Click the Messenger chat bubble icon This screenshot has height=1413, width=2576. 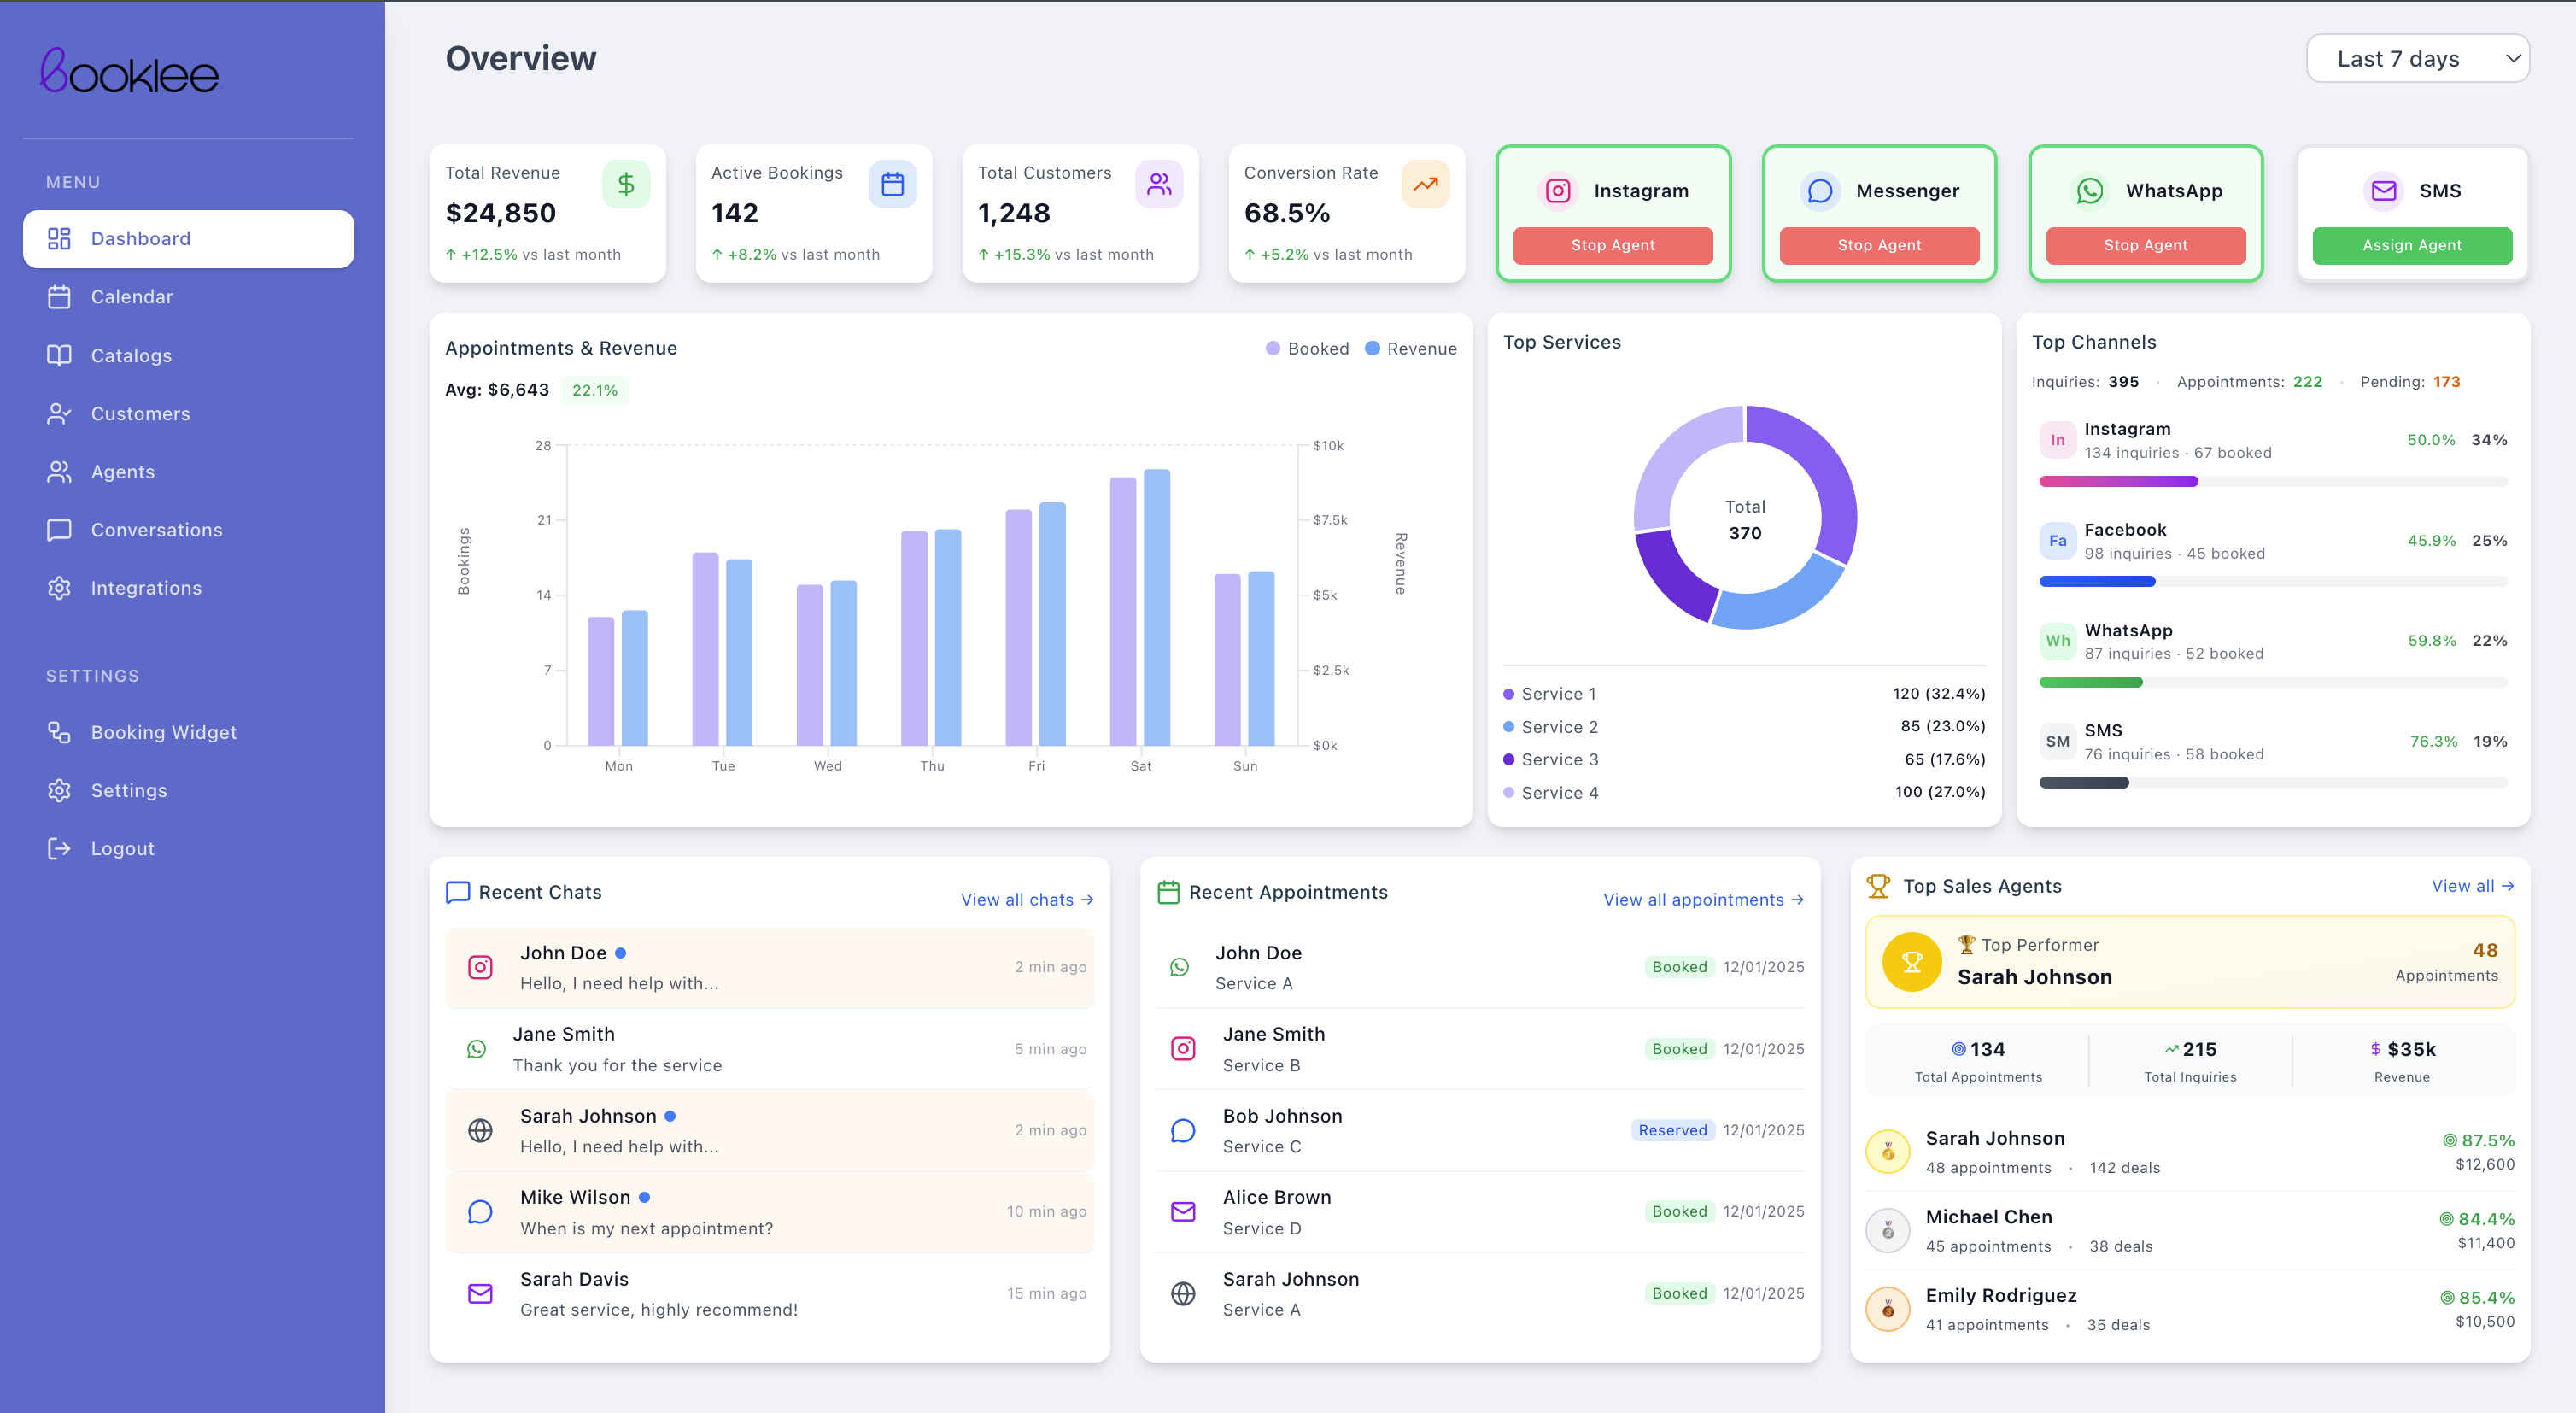pyautogui.click(x=1820, y=191)
